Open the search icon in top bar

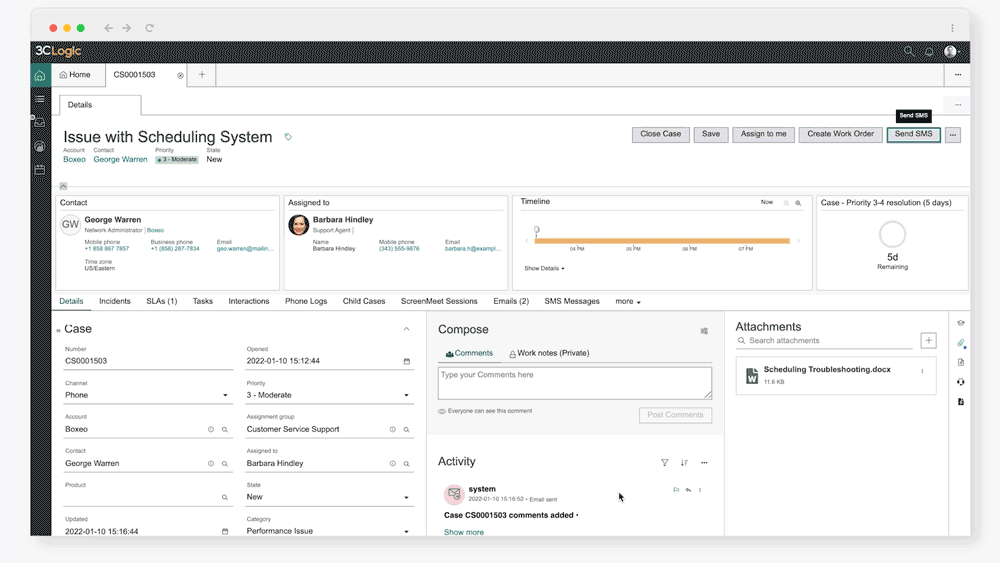click(909, 51)
